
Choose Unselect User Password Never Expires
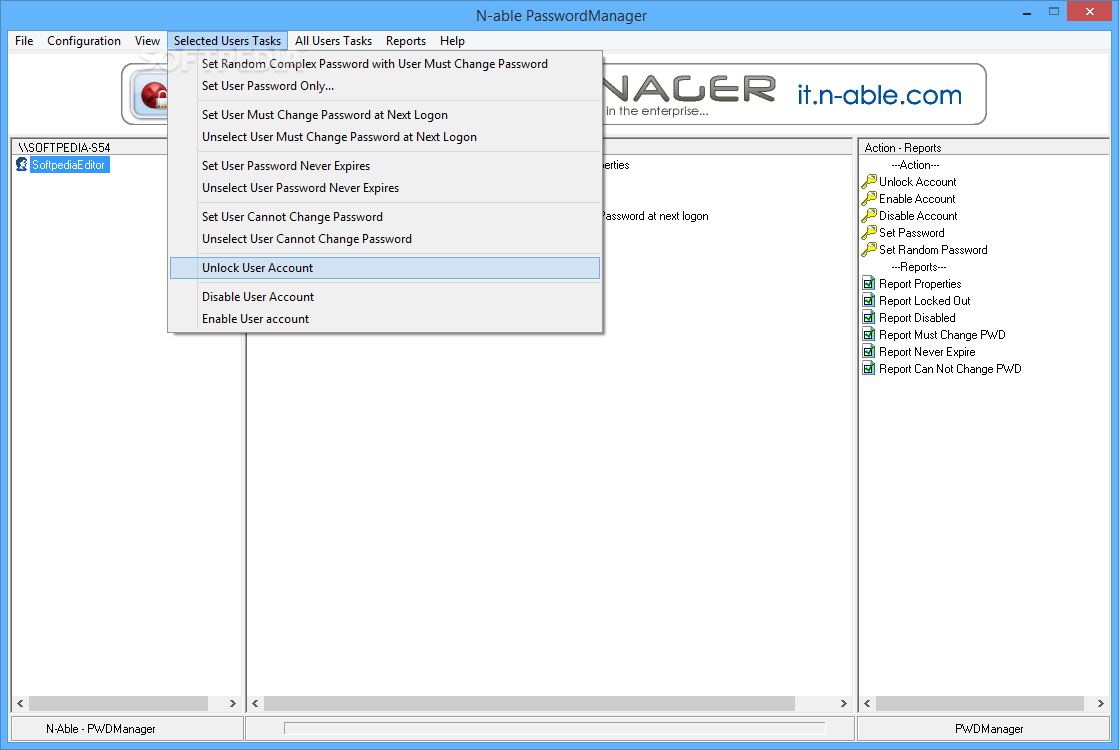(x=385, y=188)
